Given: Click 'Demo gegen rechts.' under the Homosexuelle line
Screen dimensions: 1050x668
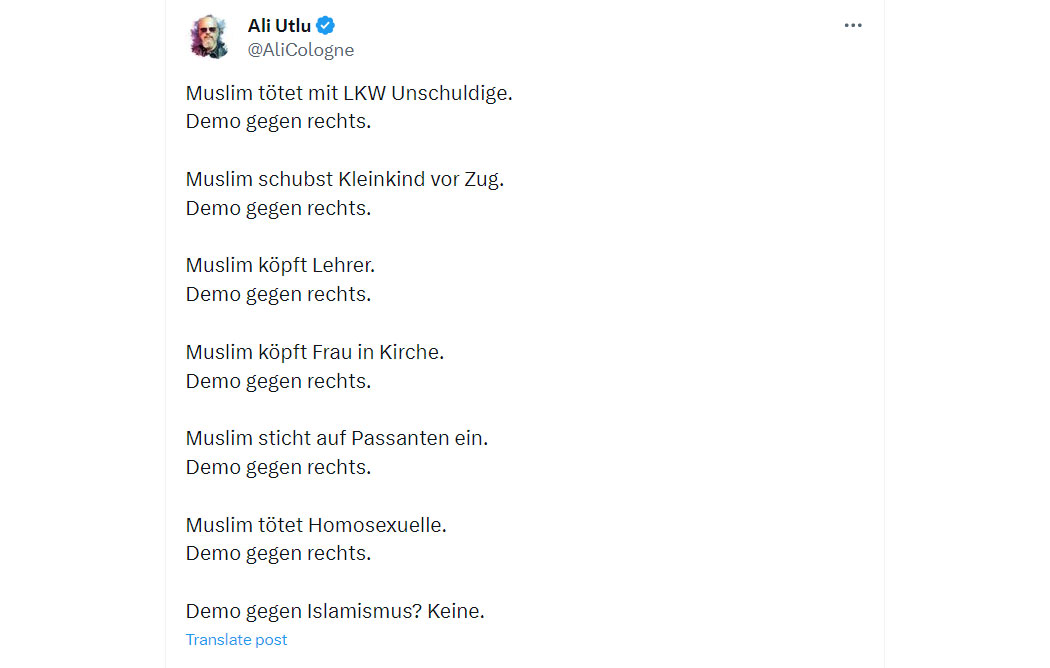Looking at the screenshot, I should coord(278,554).
